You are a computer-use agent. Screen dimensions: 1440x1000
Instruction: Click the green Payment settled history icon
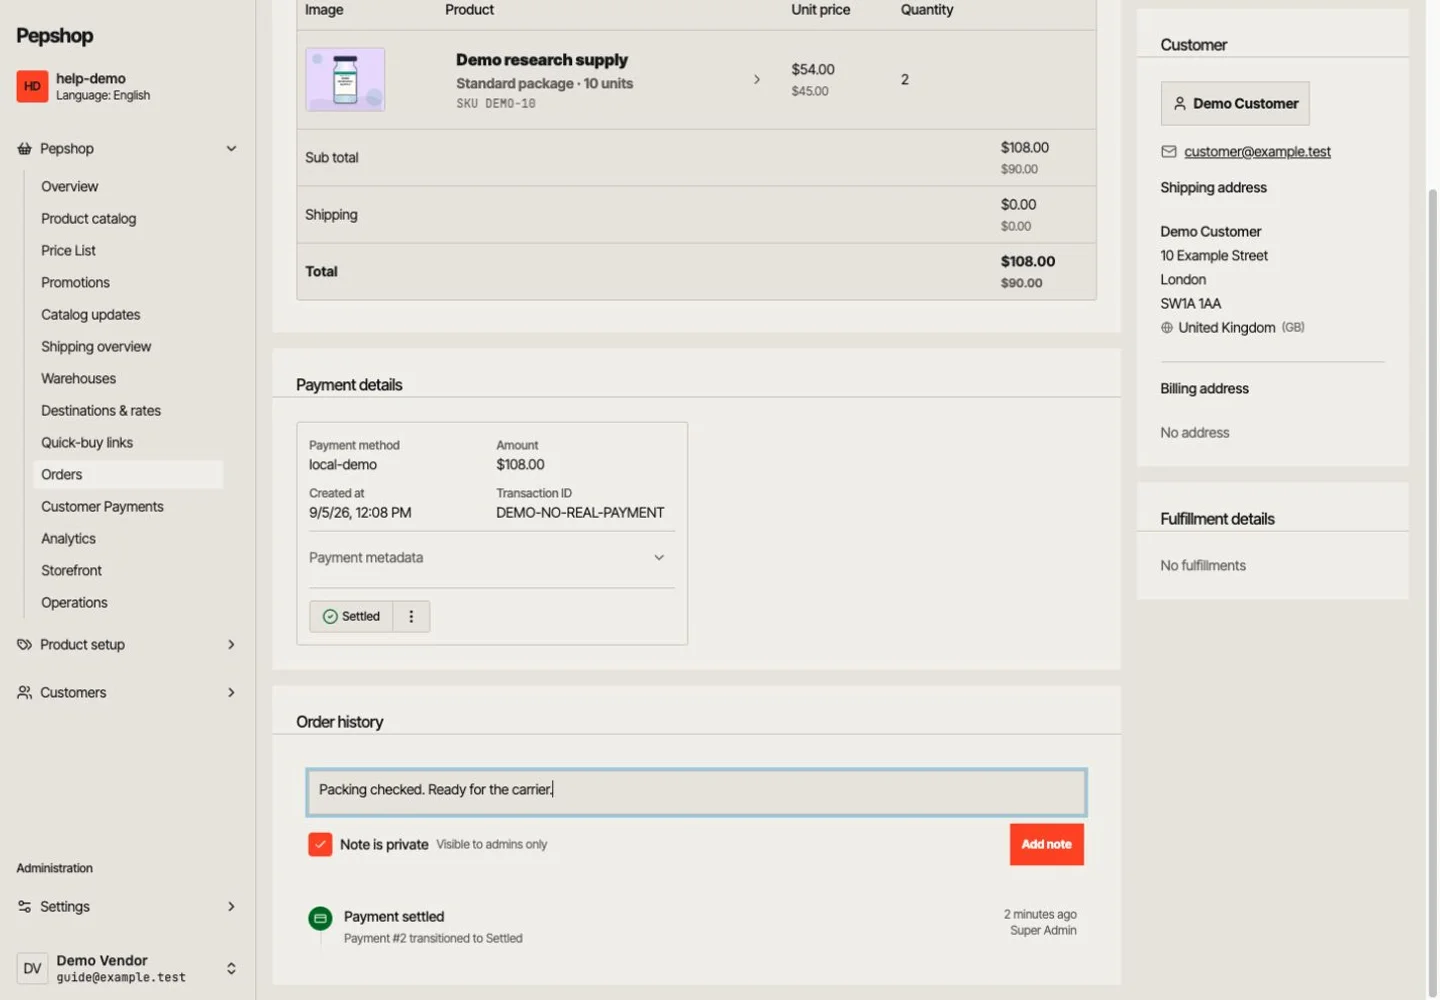320,918
